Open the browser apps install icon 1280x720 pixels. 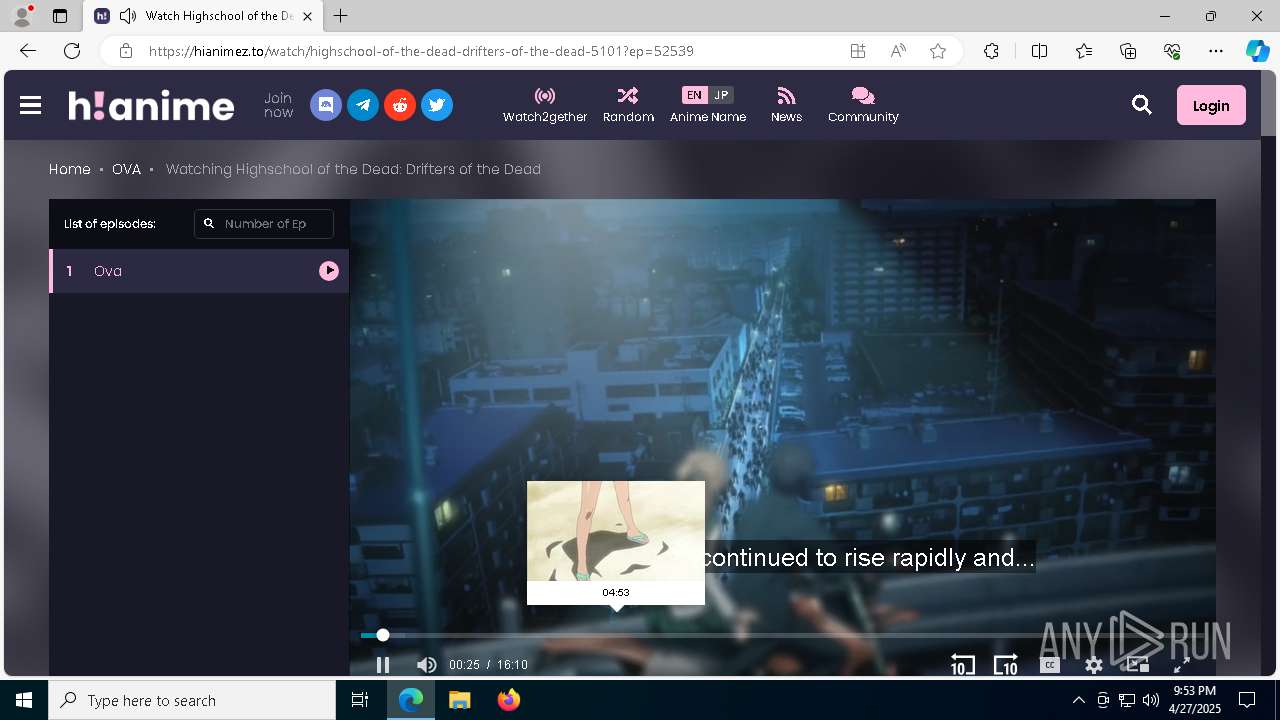pyautogui.click(x=858, y=51)
